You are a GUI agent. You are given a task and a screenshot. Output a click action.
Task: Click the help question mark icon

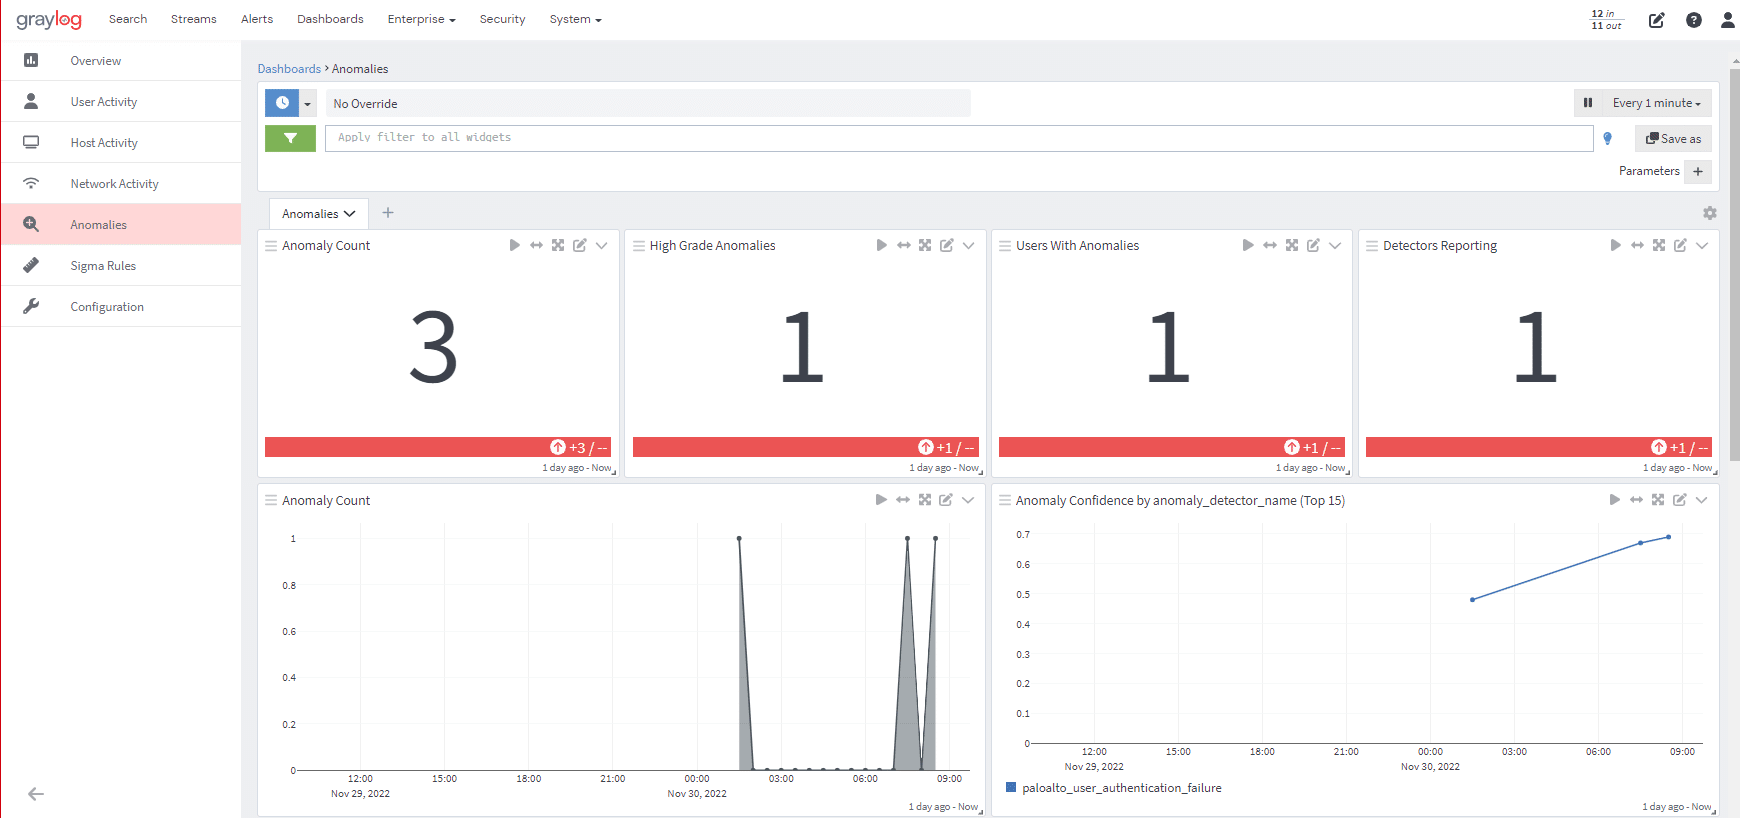1693,20
